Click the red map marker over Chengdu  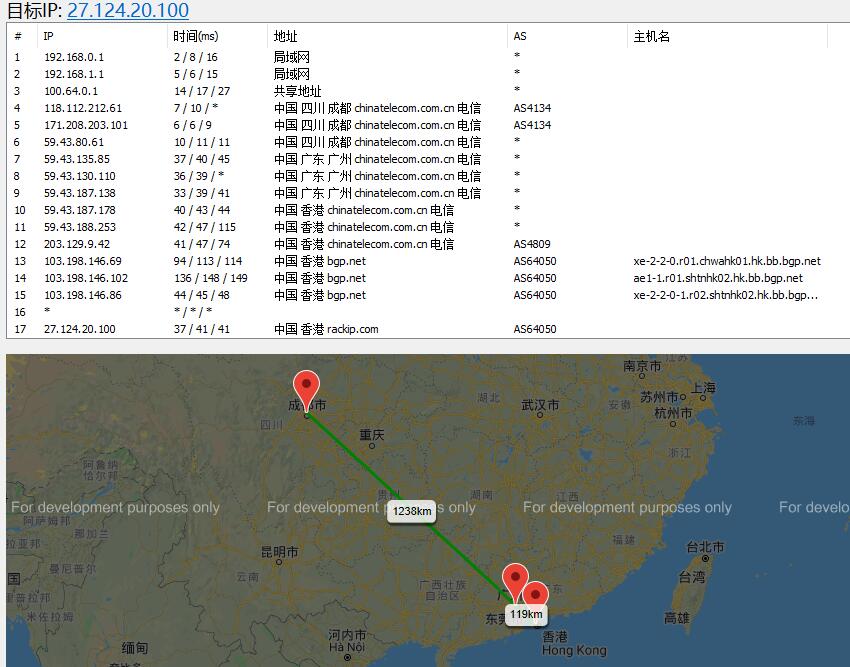click(306, 387)
